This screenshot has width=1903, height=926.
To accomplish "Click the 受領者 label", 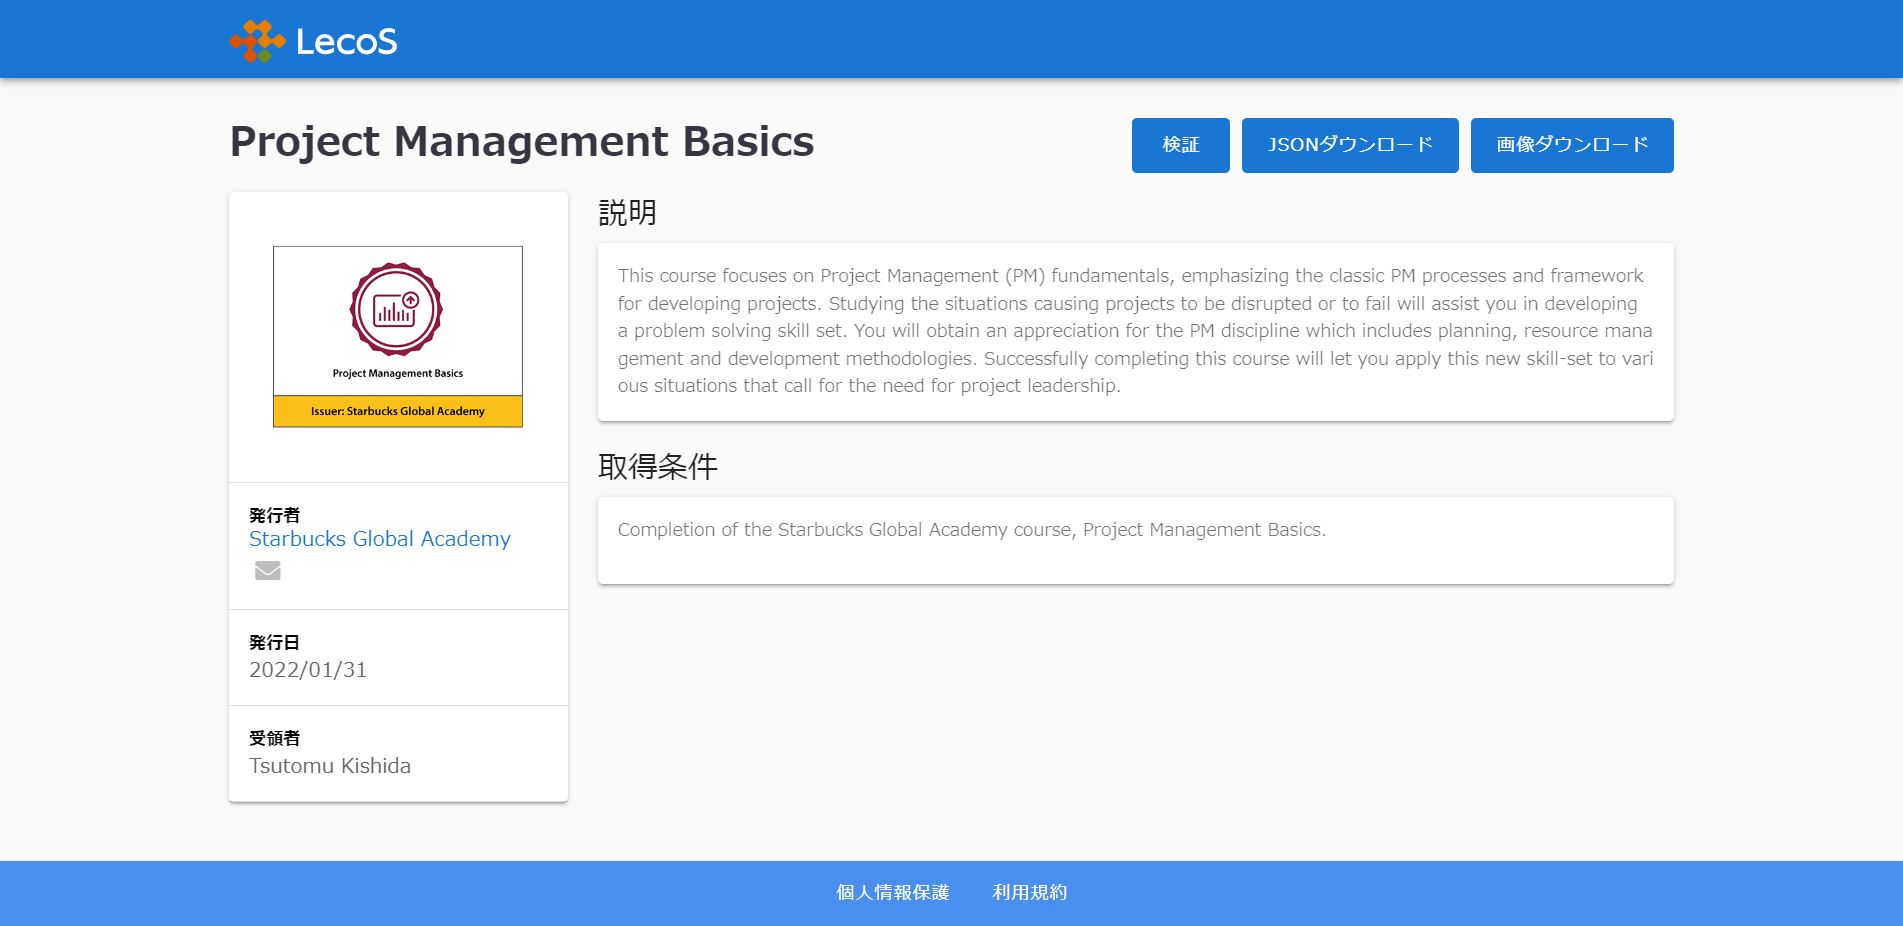I will click(x=275, y=738).
